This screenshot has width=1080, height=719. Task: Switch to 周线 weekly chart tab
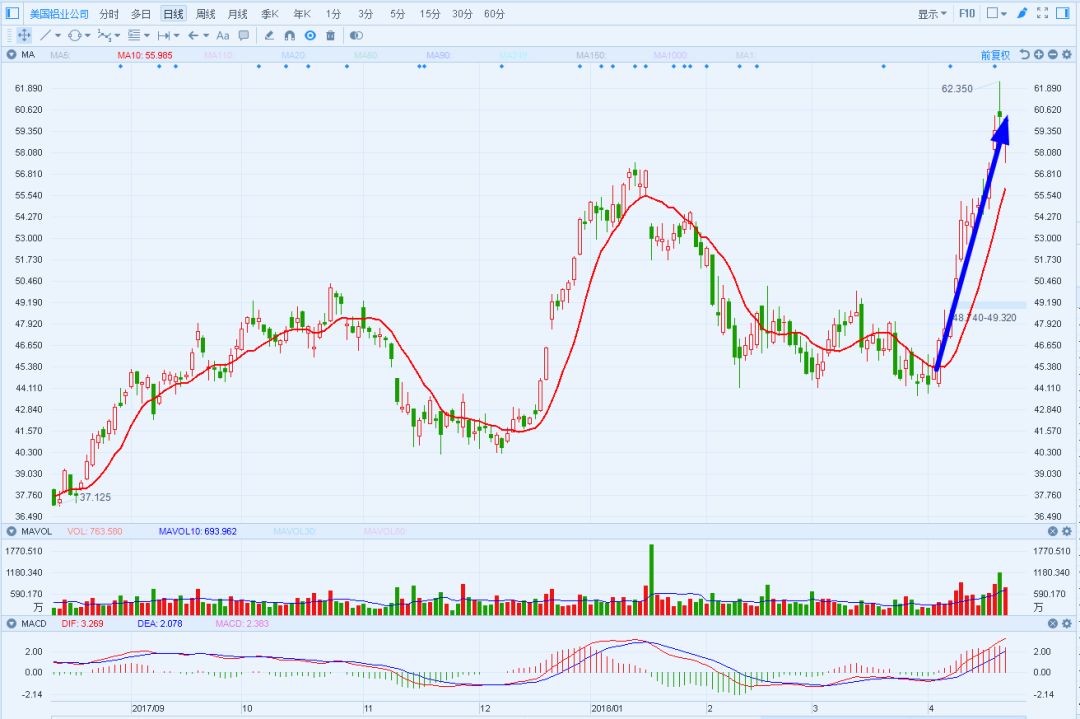(205, 14)
